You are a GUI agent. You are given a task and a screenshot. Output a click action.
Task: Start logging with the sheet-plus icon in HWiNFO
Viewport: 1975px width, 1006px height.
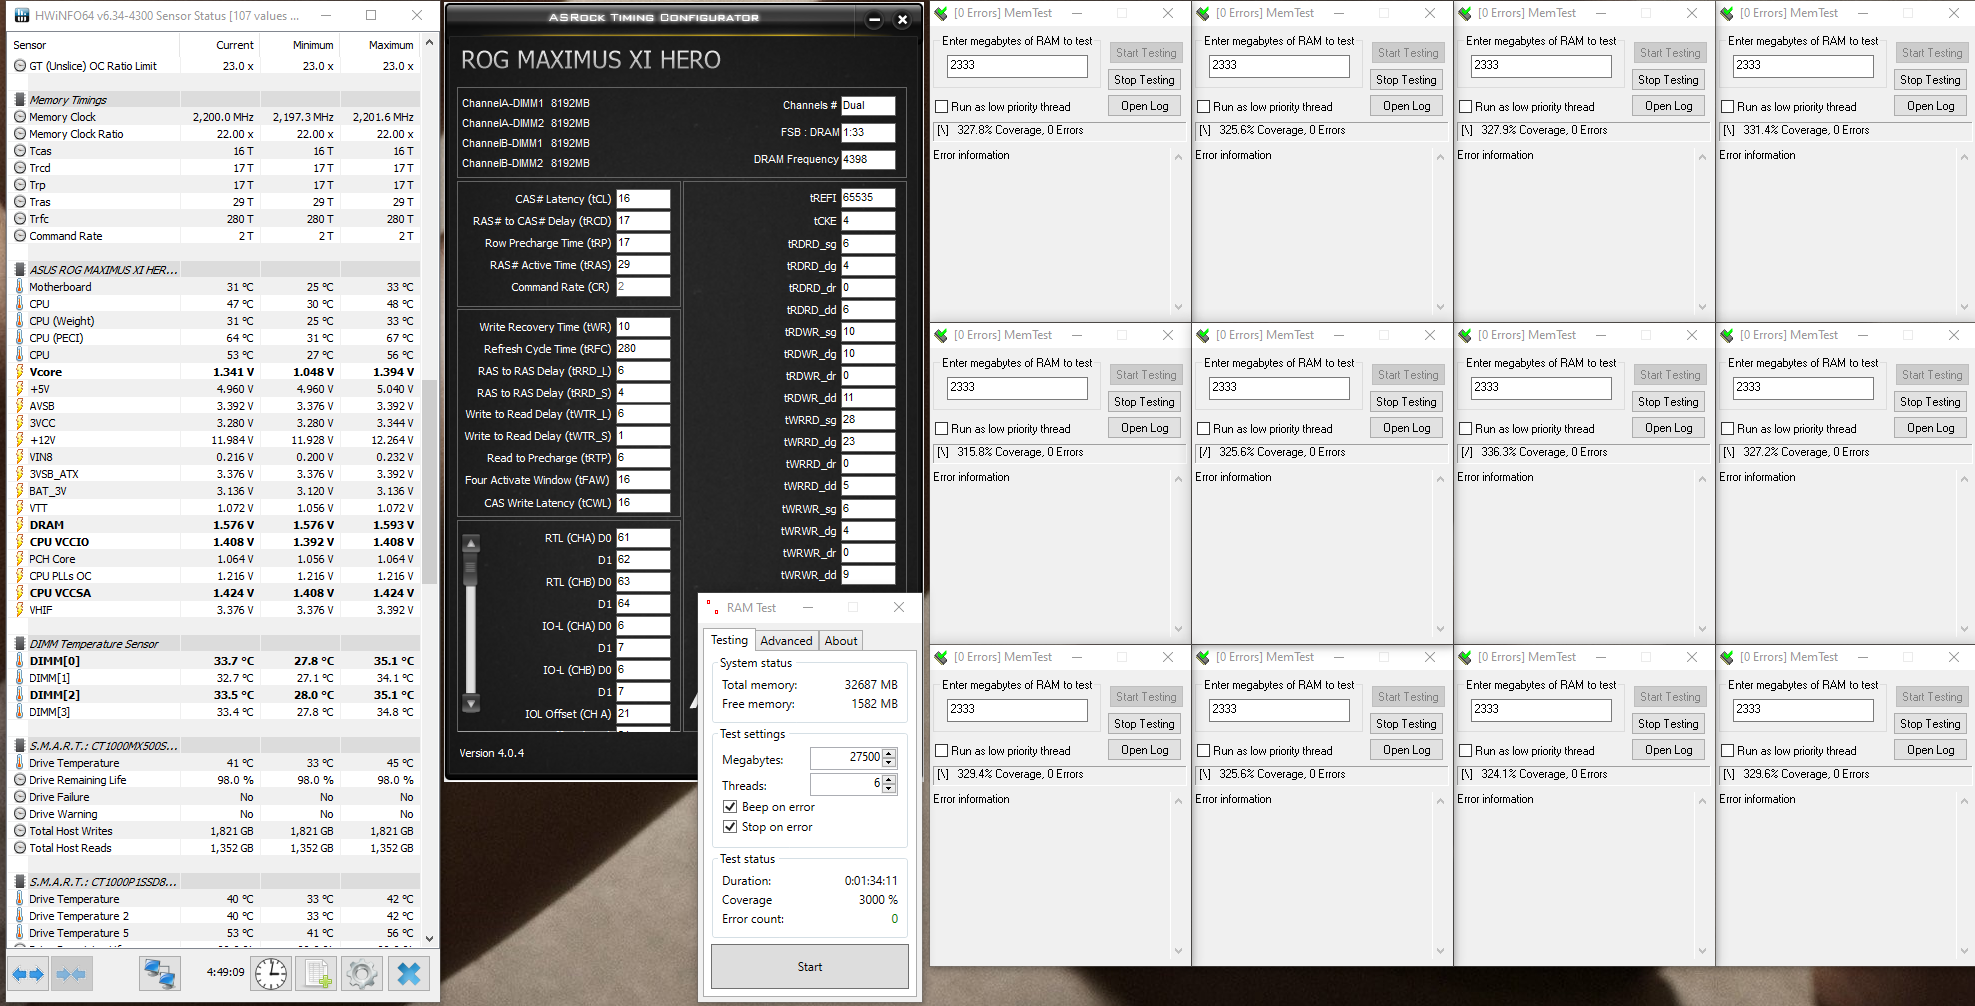(317, 973)
